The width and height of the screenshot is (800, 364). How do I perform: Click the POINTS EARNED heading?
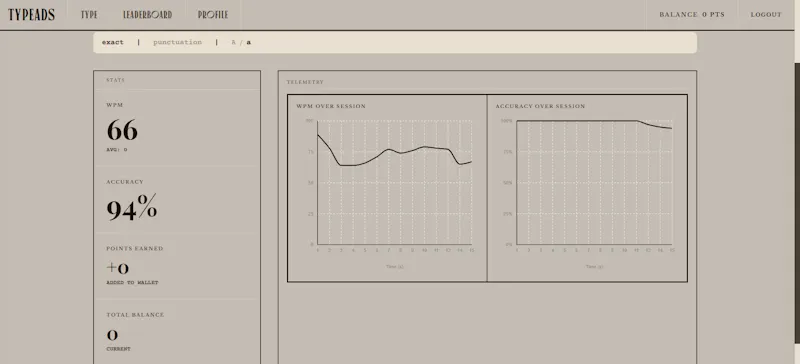[x=135, y=249]
